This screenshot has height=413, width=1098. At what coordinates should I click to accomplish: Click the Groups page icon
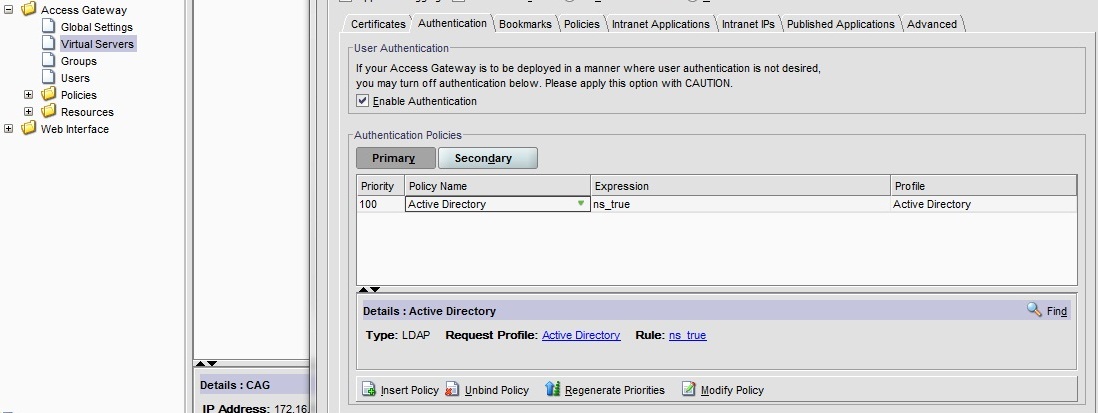(x=48, y=60)
